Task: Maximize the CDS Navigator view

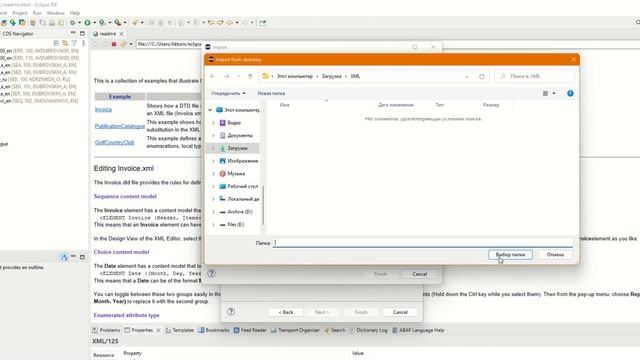Action: 82,33
